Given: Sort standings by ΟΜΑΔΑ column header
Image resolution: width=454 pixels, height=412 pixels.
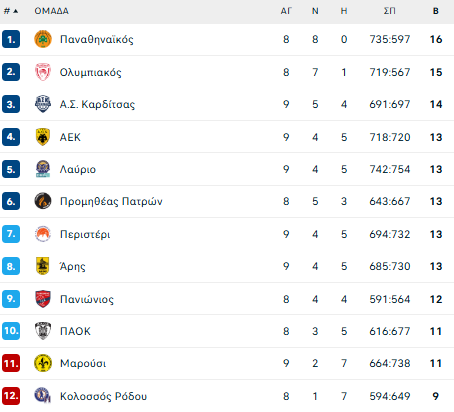Looking at the screenshot, I should point(52,11).
